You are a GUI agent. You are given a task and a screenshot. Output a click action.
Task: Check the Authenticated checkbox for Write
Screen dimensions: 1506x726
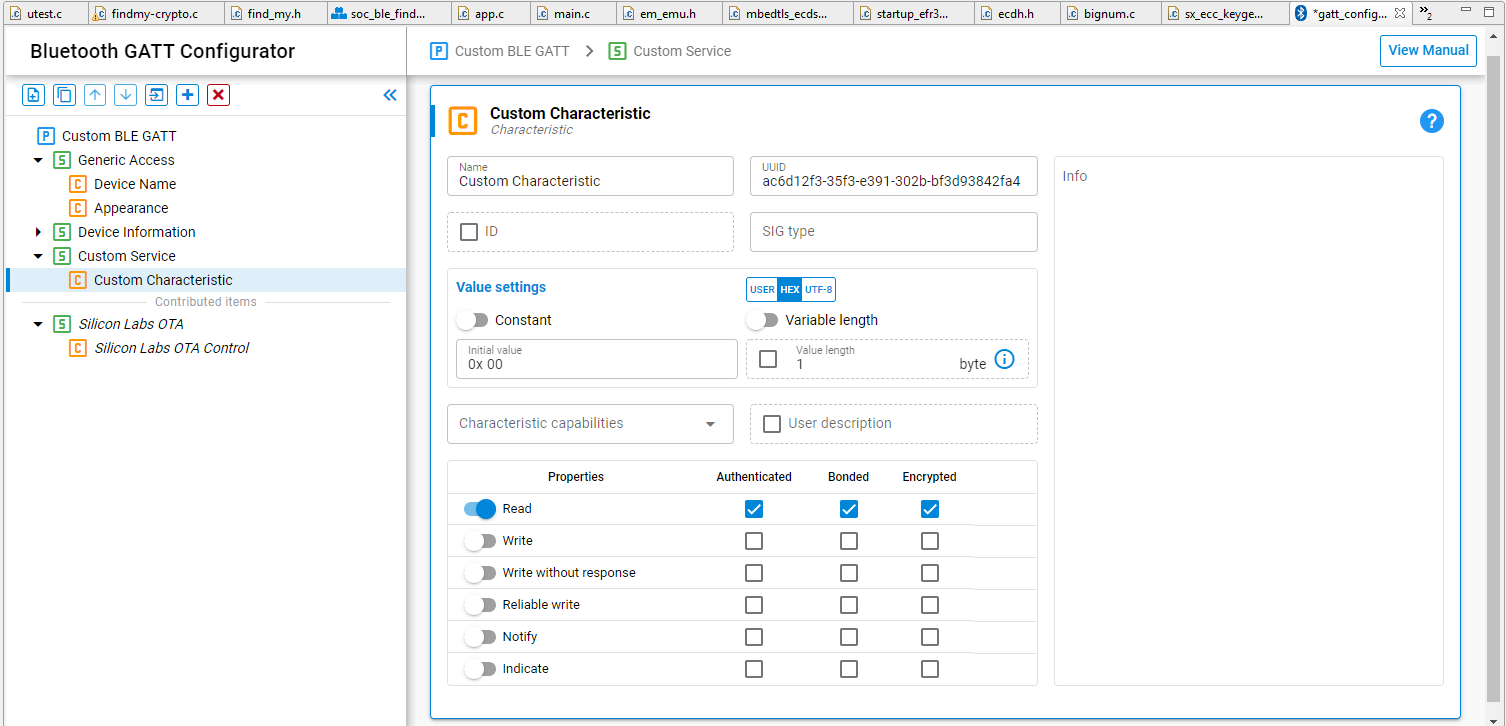tap(754, 540)
